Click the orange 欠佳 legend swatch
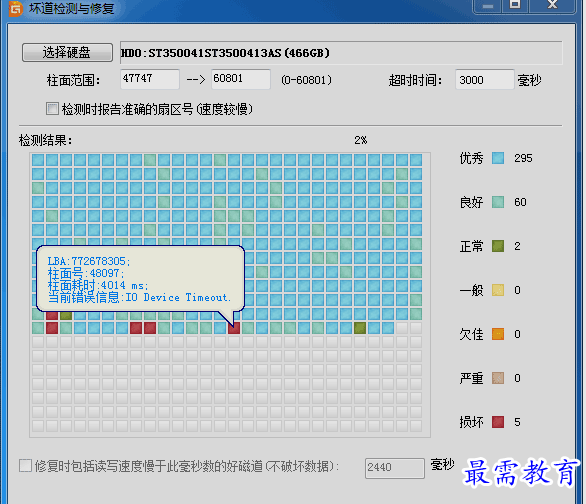This screenshot has width=586, height=504. tap(498, 334)
